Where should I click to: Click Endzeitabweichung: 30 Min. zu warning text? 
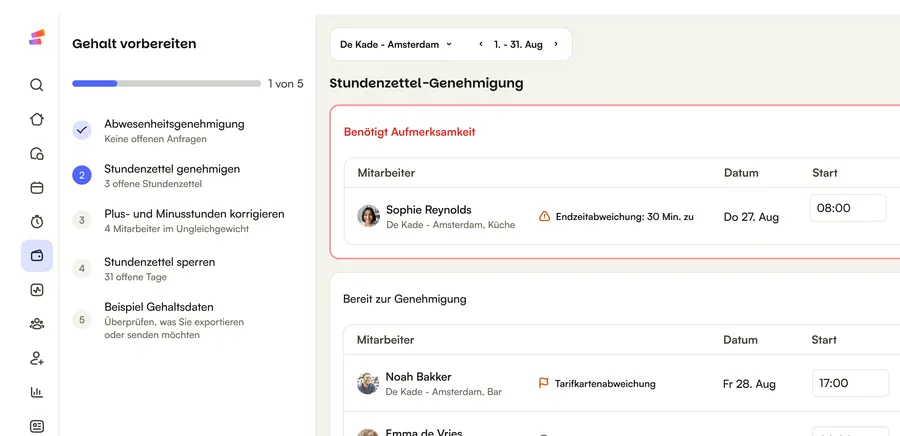point(624,217)
